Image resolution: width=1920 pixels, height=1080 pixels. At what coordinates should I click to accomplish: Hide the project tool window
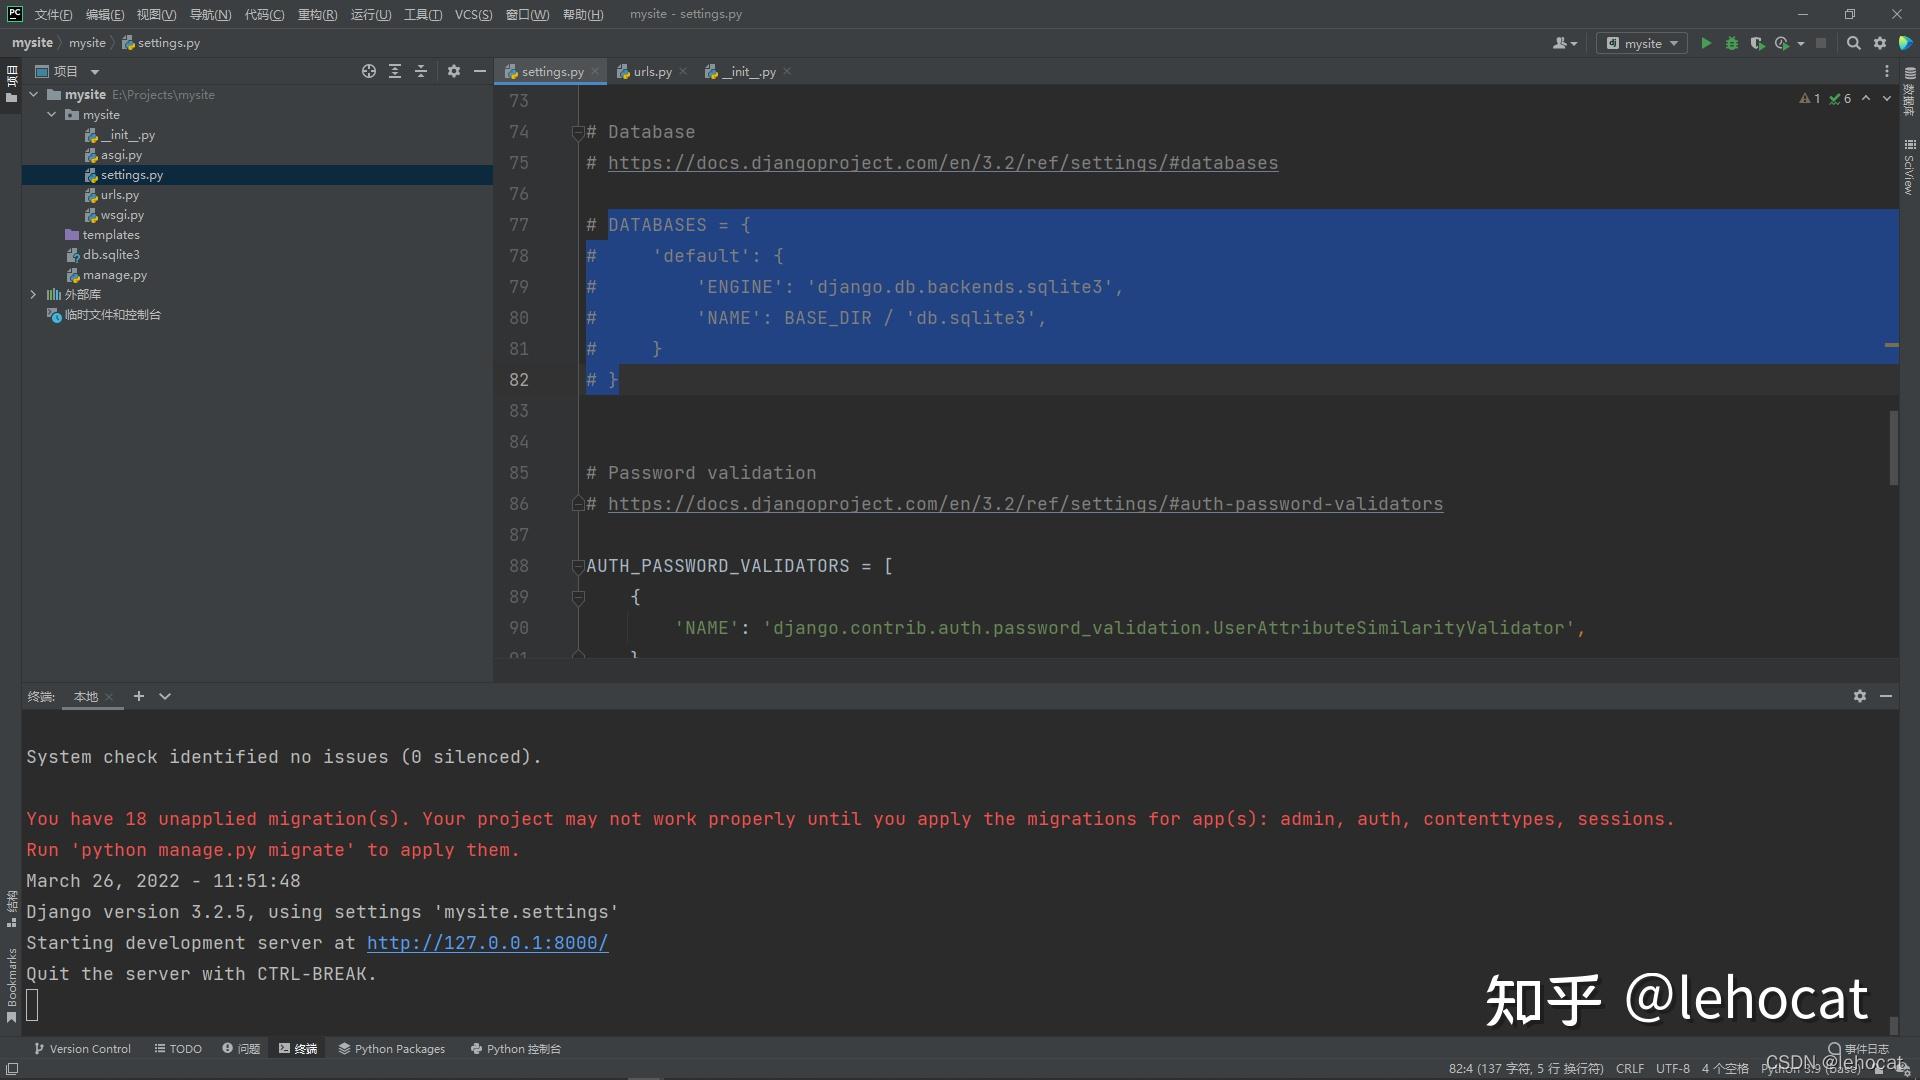point(480,71)
